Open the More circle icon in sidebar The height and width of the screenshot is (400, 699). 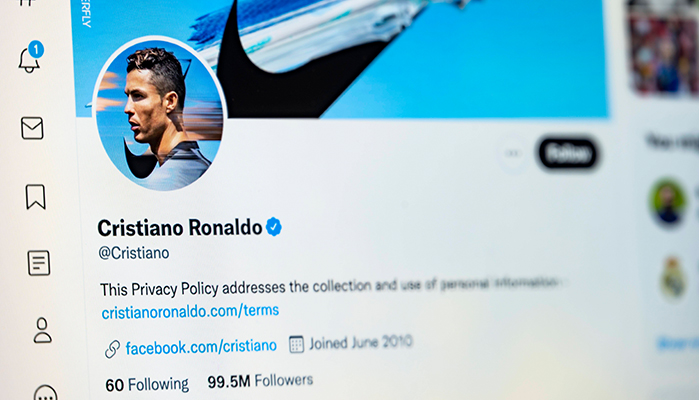point(45,392)
